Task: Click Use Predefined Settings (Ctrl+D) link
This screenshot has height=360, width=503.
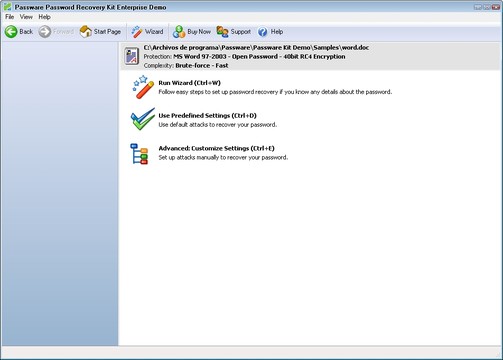Action: [x=207, y=115]
